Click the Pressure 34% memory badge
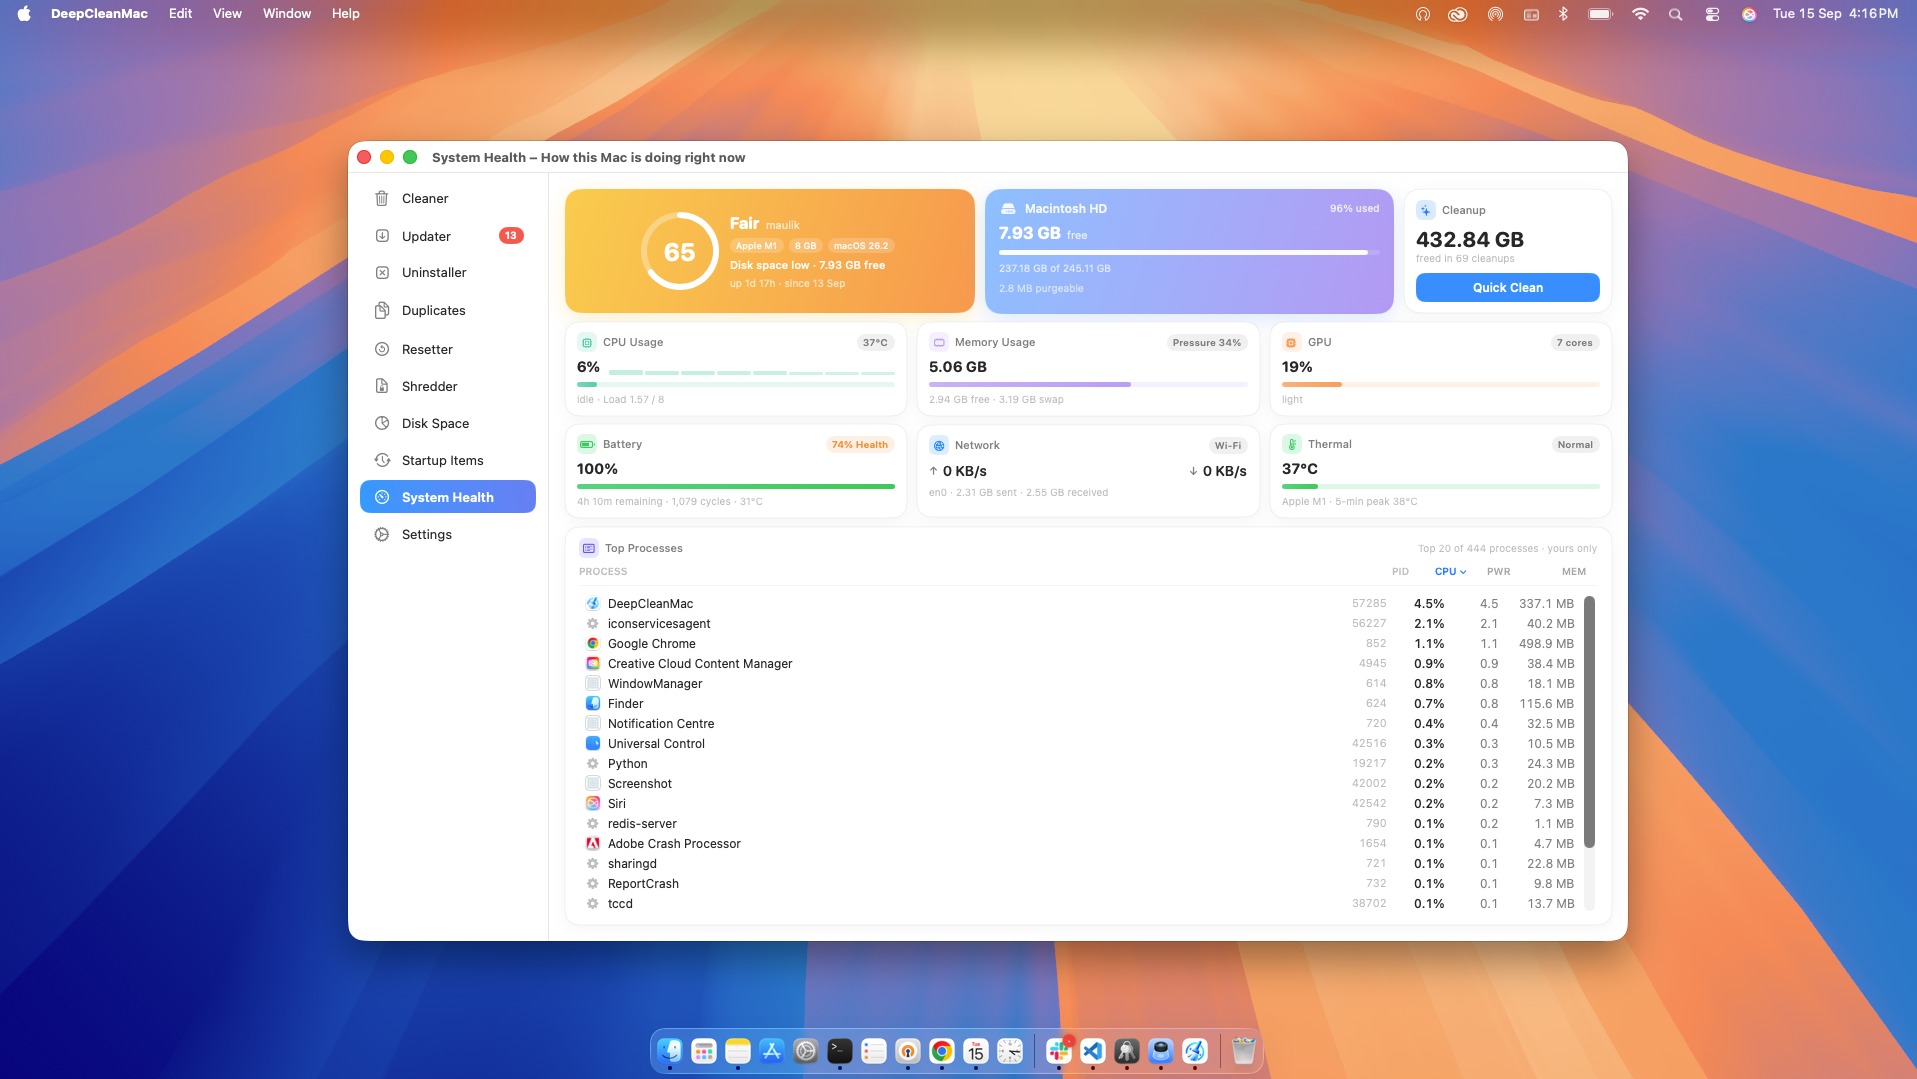The width and height of the screenshot is (1917, 1079). click(1206, 343)
